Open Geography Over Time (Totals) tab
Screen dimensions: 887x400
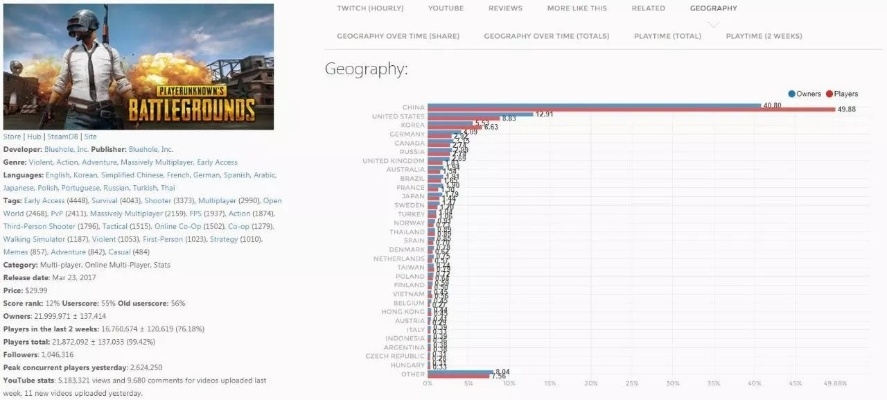546,36
